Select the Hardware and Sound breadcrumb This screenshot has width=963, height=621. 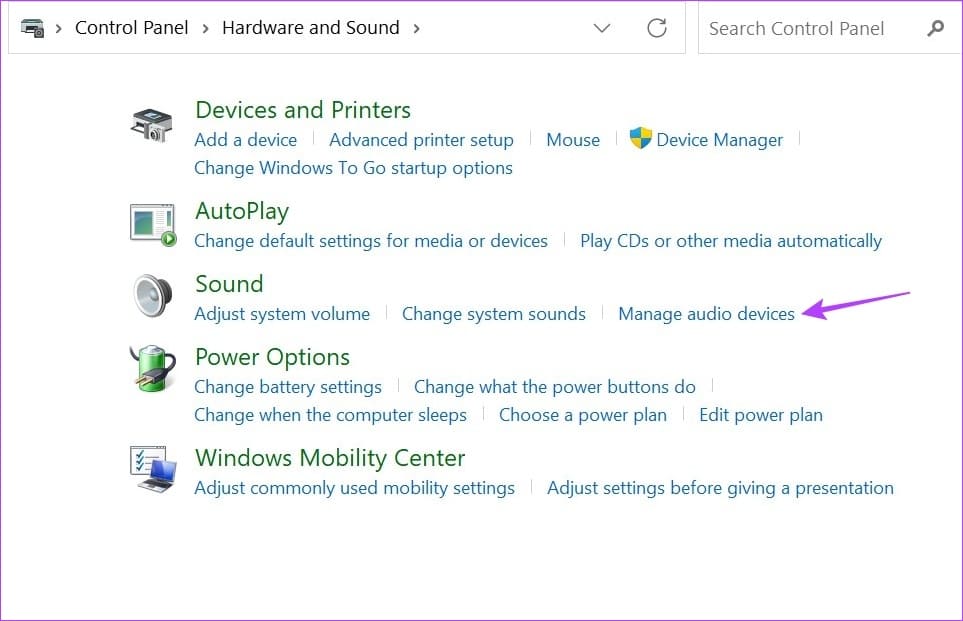click(310, 28)
